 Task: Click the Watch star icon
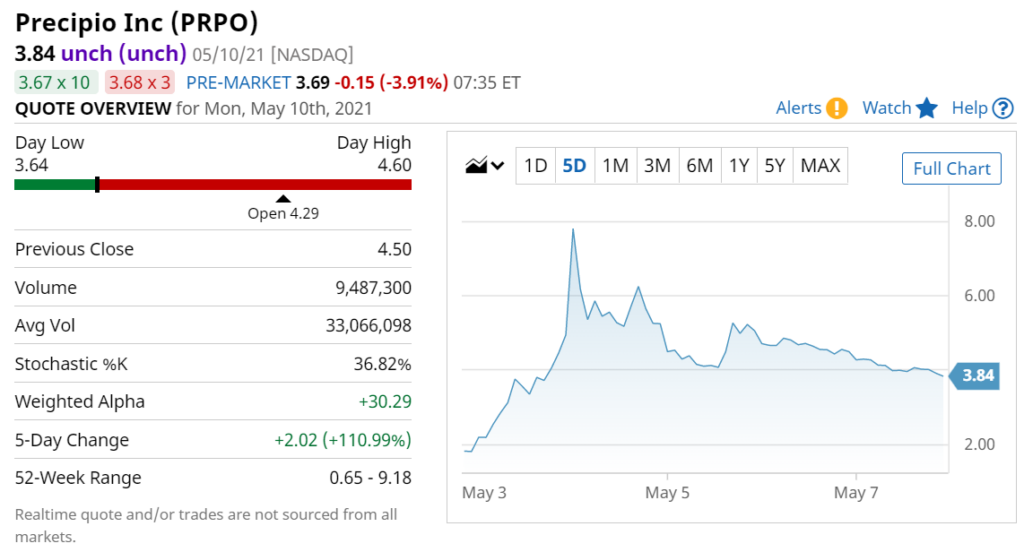tap(927, 108)
